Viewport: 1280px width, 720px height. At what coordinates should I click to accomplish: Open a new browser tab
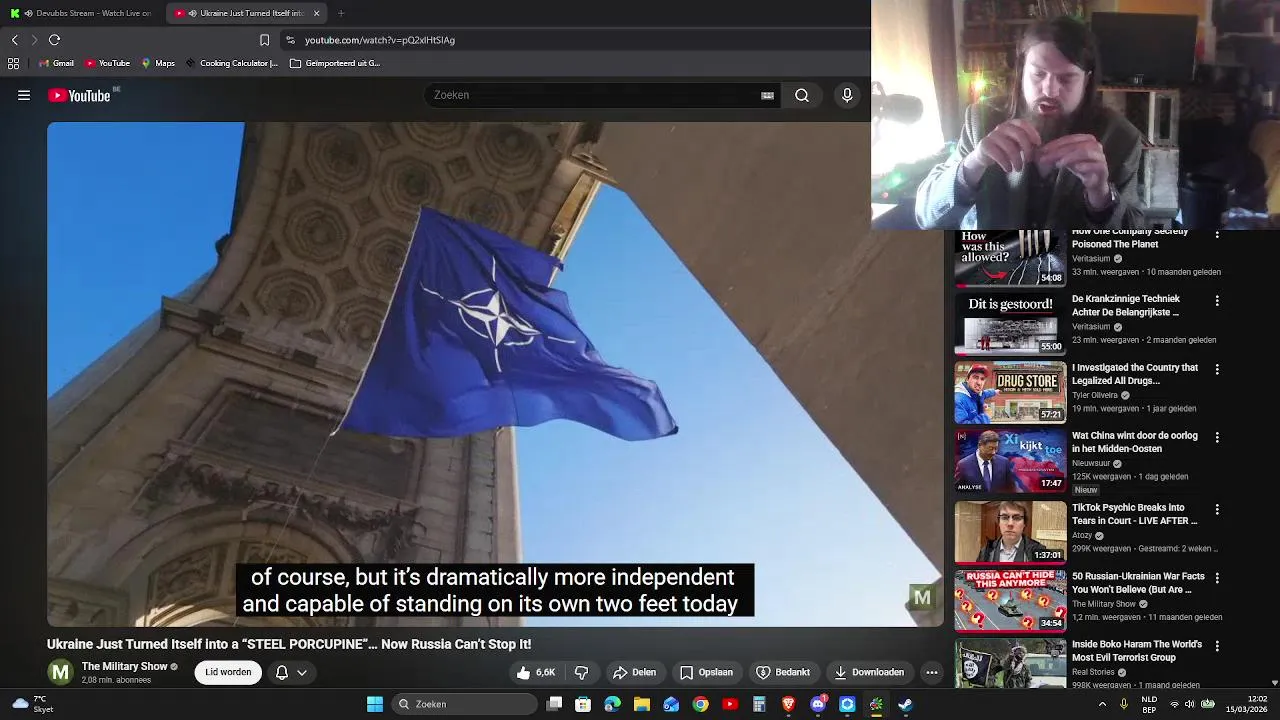coord(341,13)
